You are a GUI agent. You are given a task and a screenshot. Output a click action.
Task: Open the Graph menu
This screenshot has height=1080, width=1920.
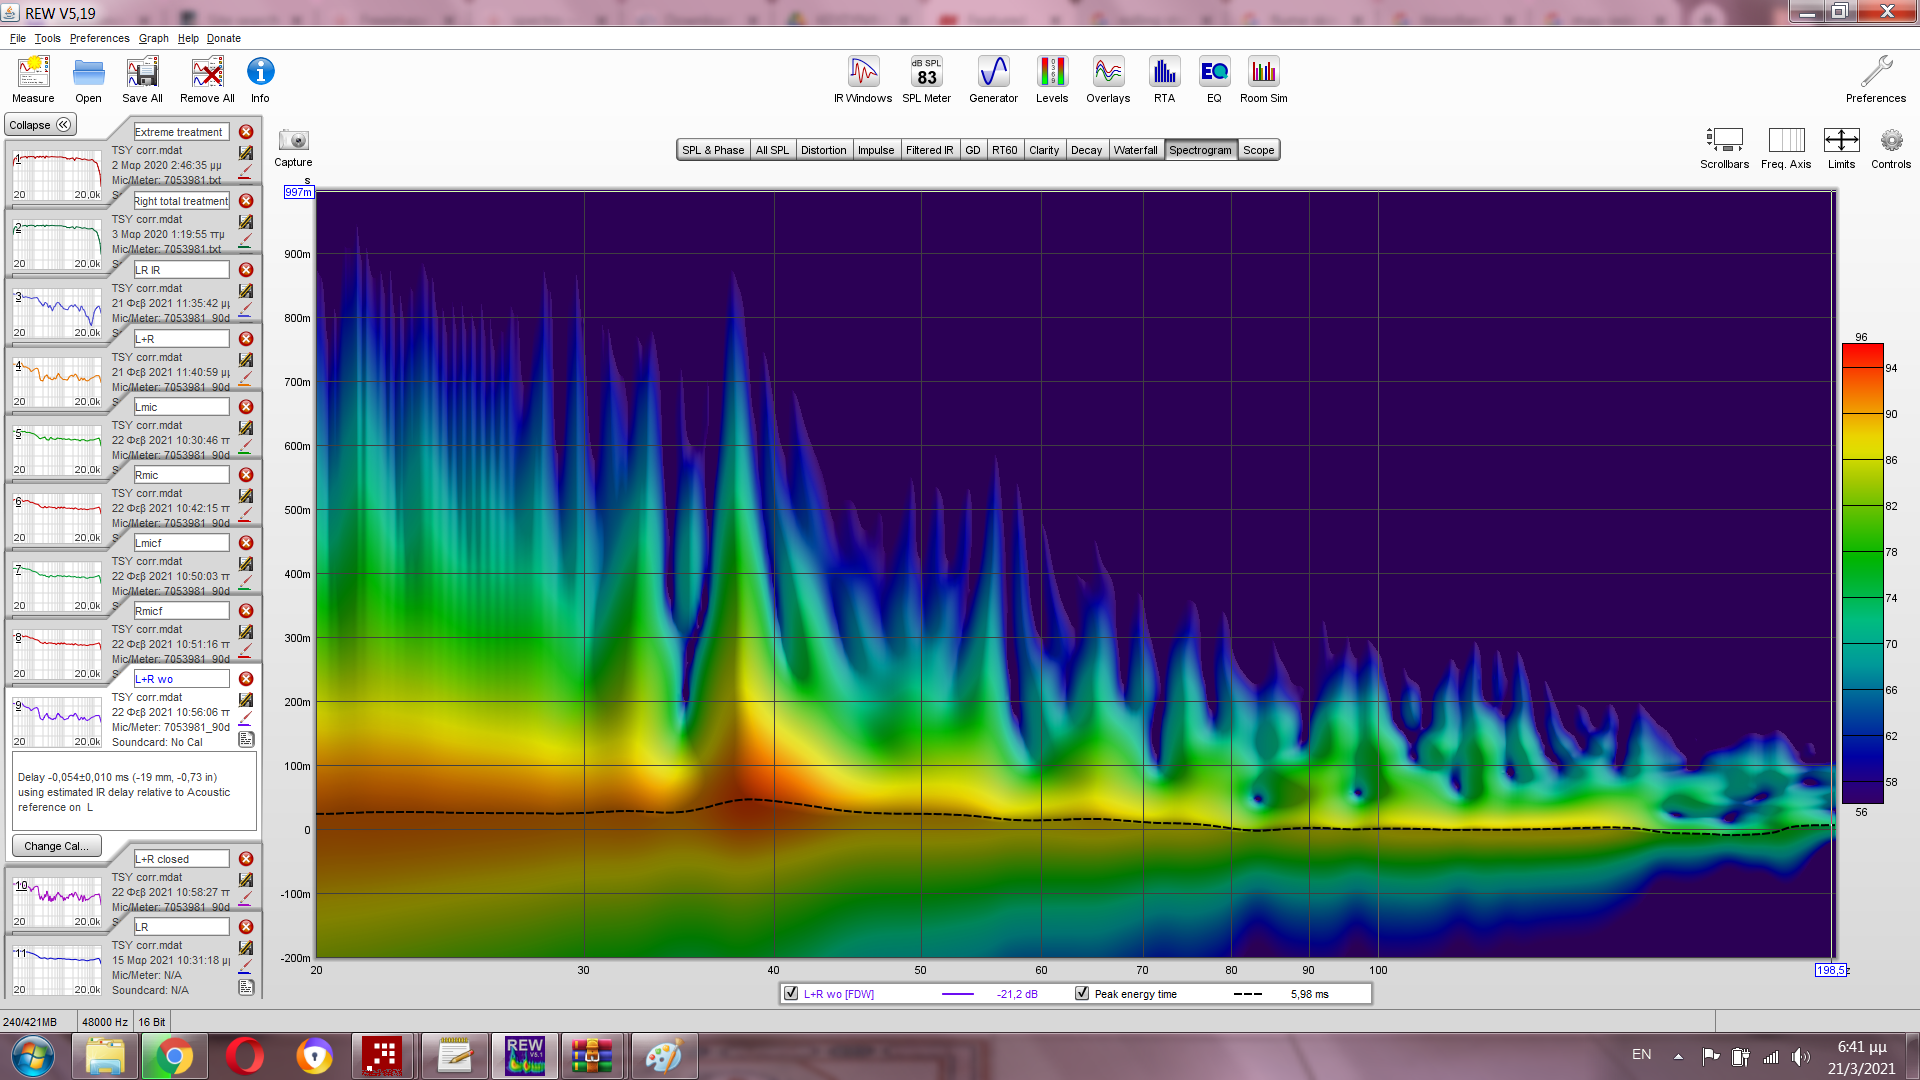tap(153, 38)
